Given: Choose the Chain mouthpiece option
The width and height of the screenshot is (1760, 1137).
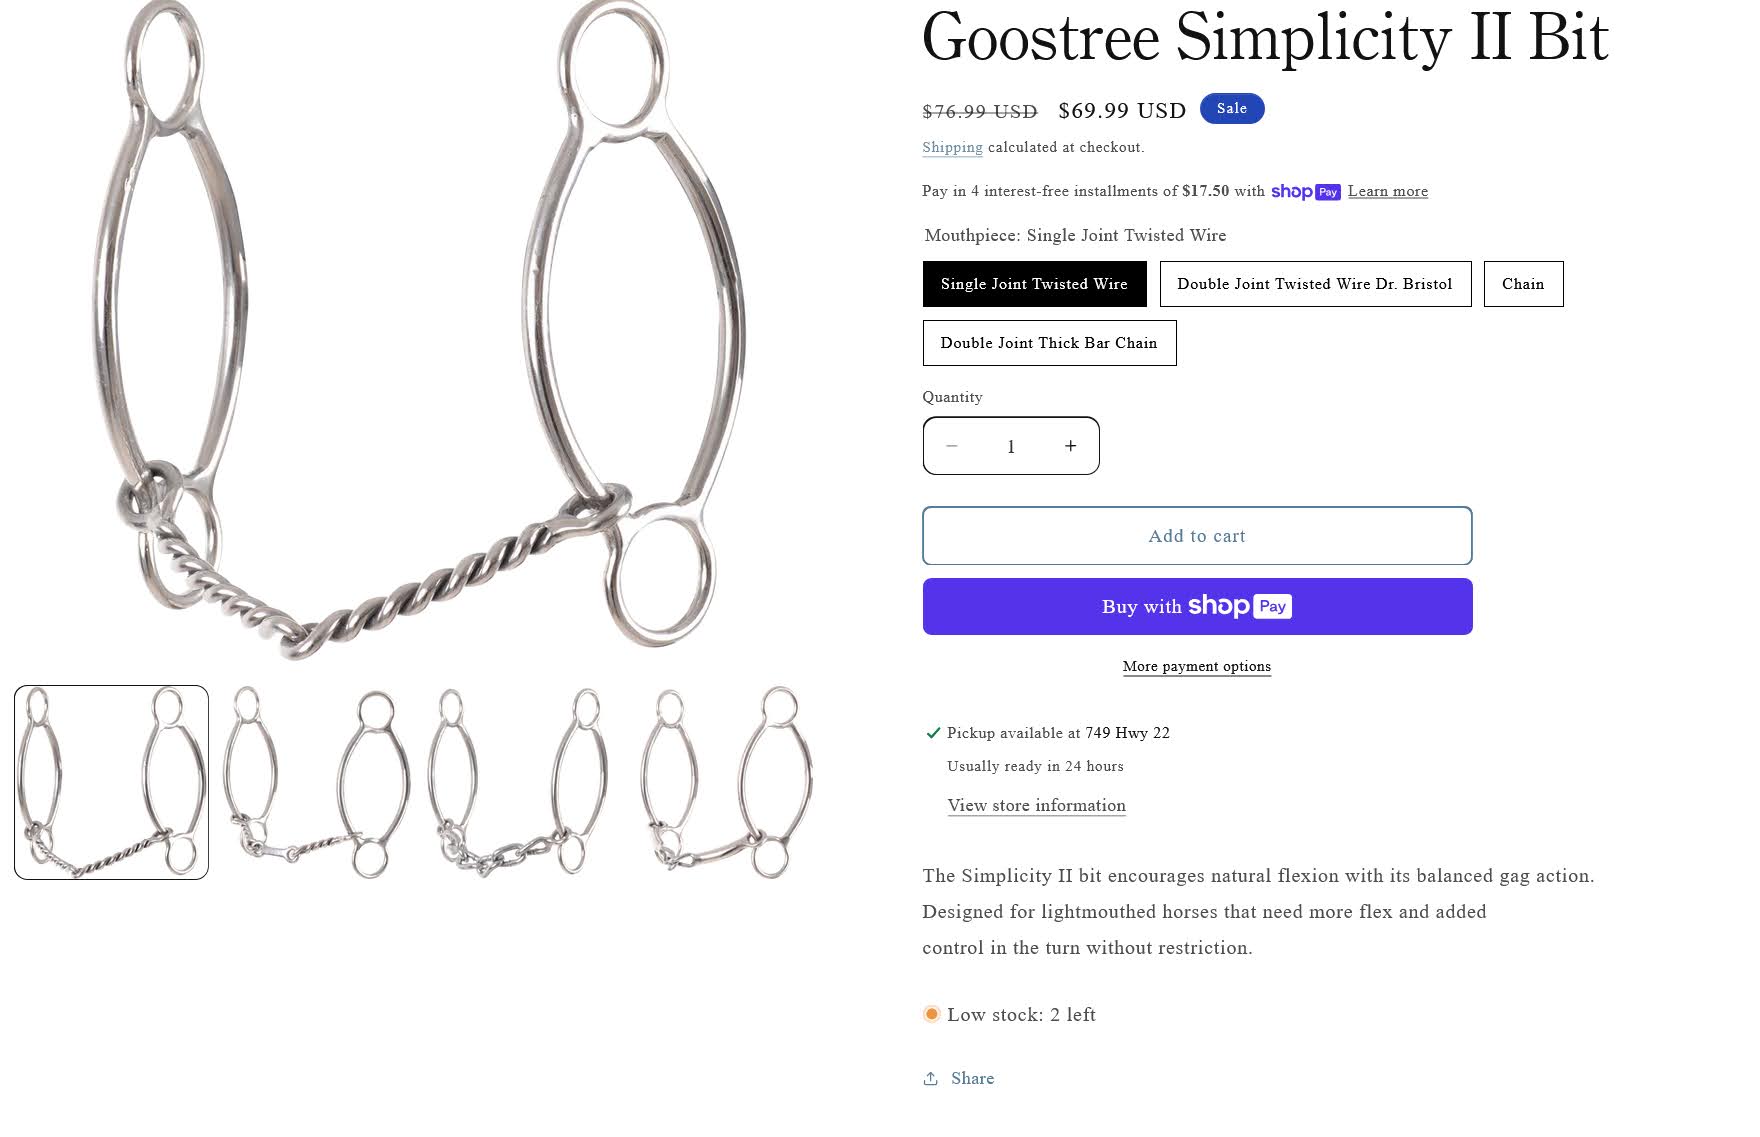Looking at the screenshot, I should (1523, 284).
